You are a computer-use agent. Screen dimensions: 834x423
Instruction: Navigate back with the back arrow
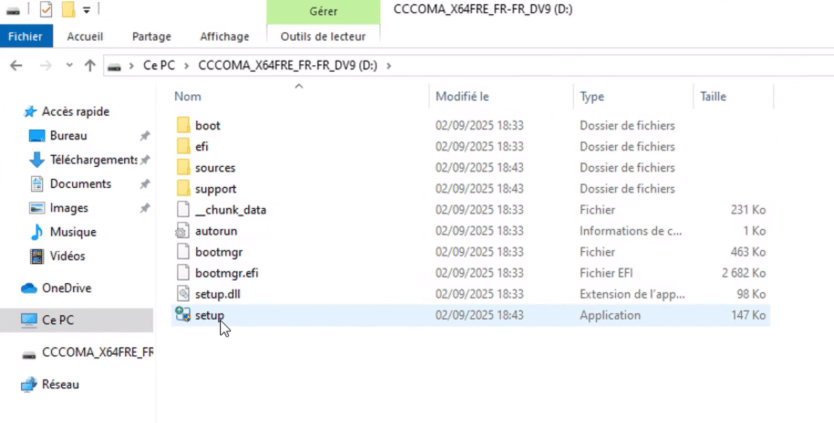[15, 66]
